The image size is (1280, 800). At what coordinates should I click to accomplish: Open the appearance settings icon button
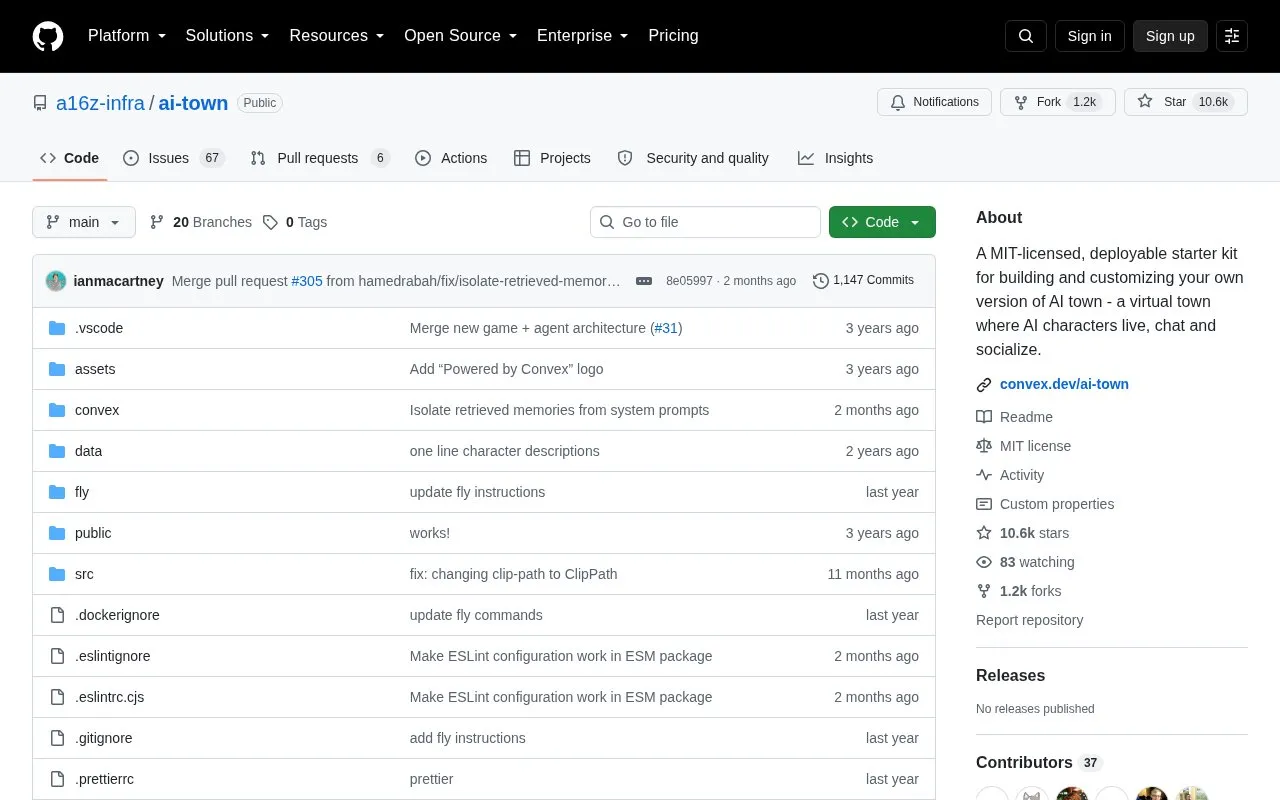pos(1232,36)
